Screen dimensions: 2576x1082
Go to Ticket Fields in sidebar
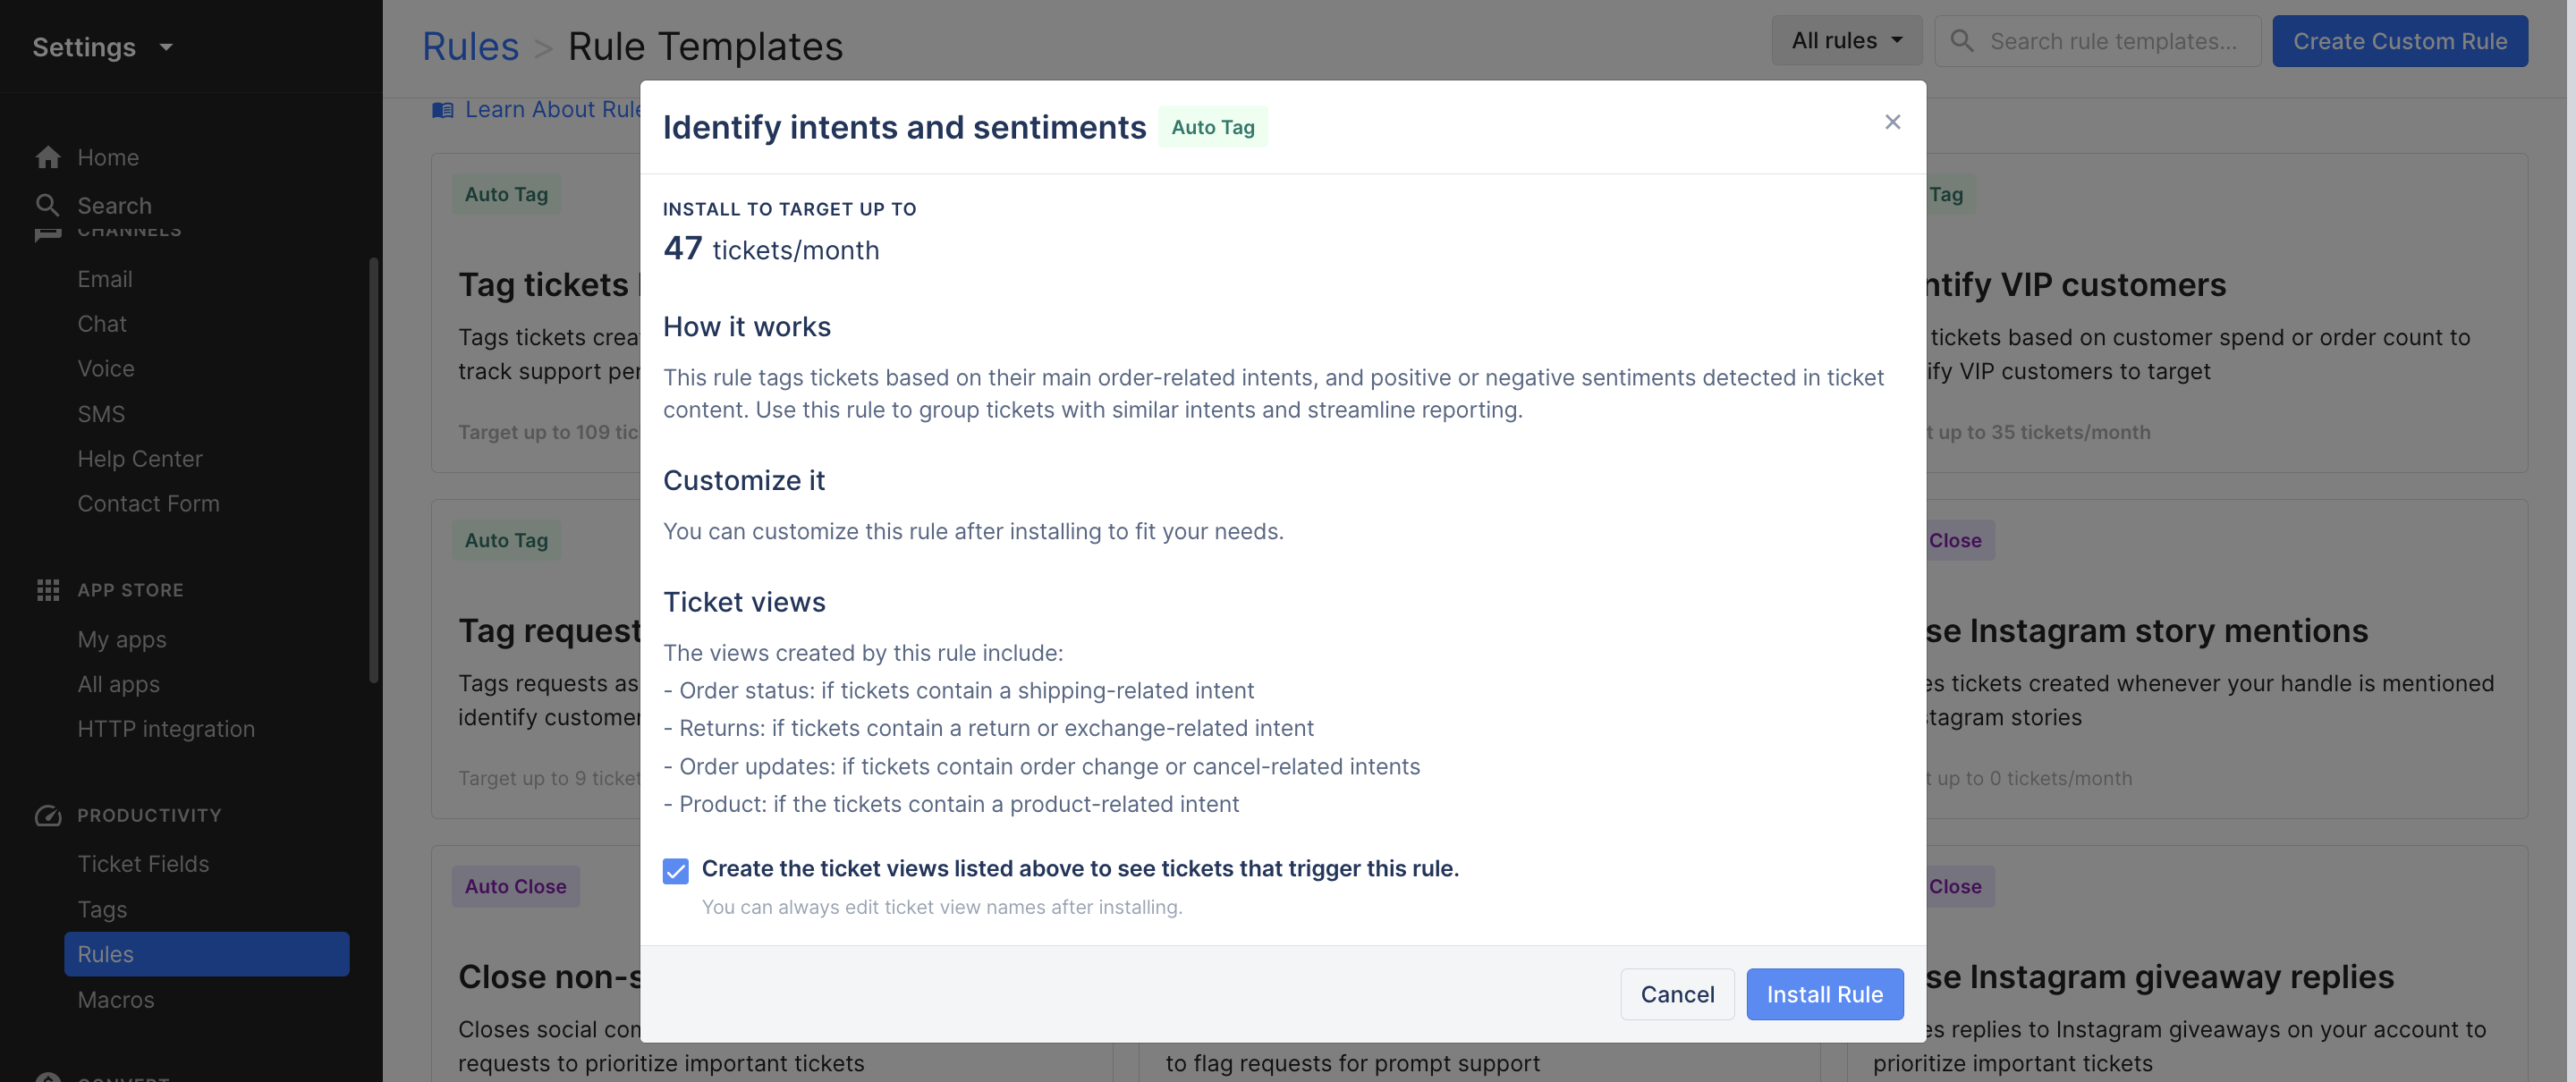tap(143, 863)
